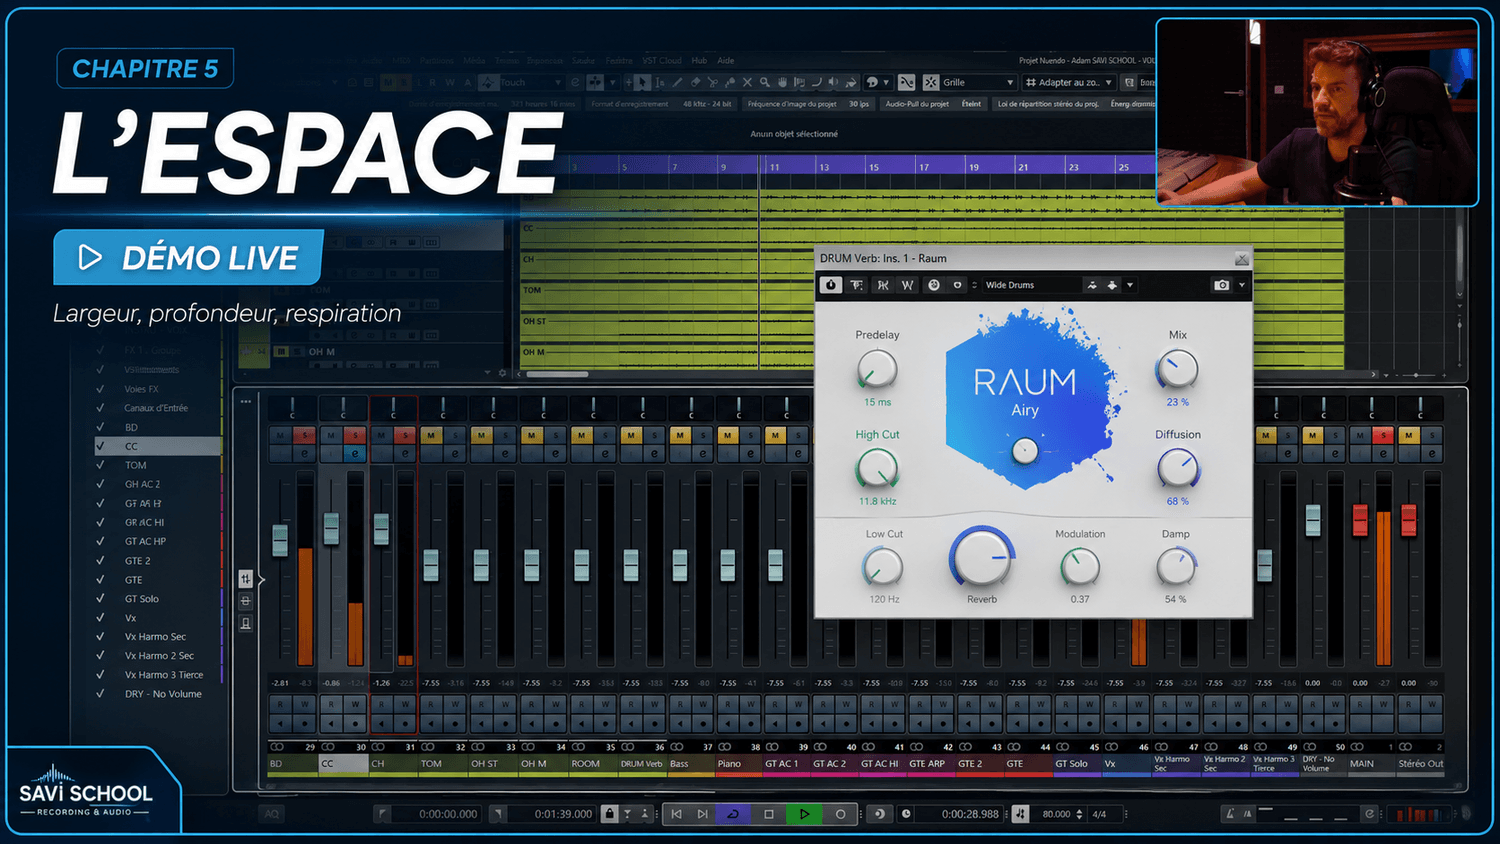Click the BD channel volume fader
Image resolution: width=1500 pixels, height=844 pixels.
coord(280,540)
